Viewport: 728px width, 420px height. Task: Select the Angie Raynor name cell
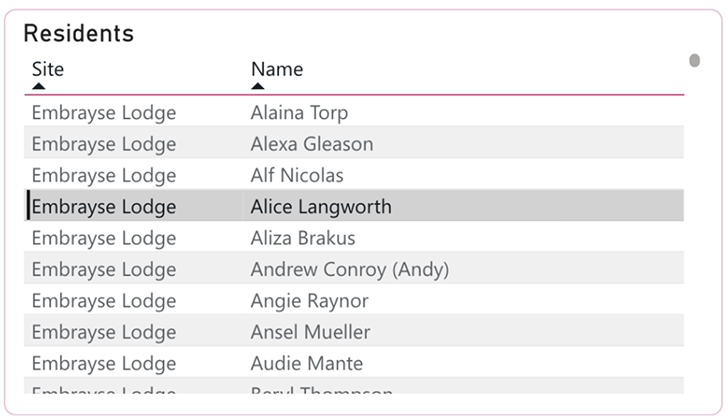click(x=309, y=301)
